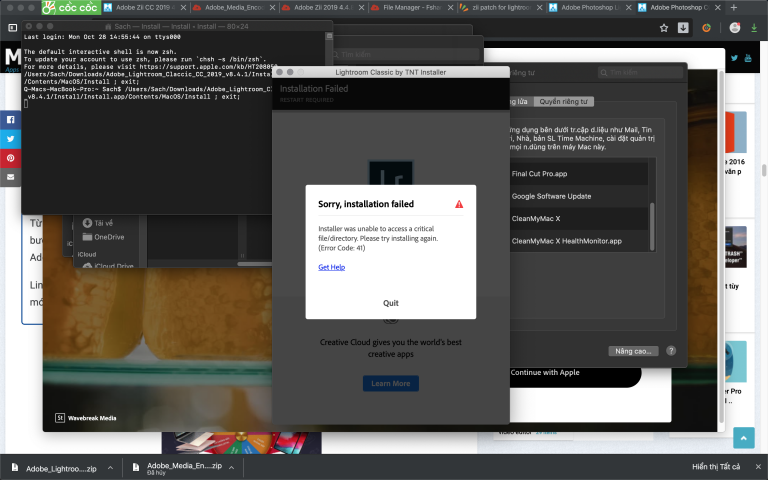Viewport: 768px width, 480px height.
Task: Click Quit in installation failed dialog
Action: pyautogui.click(x=390, y=303)
